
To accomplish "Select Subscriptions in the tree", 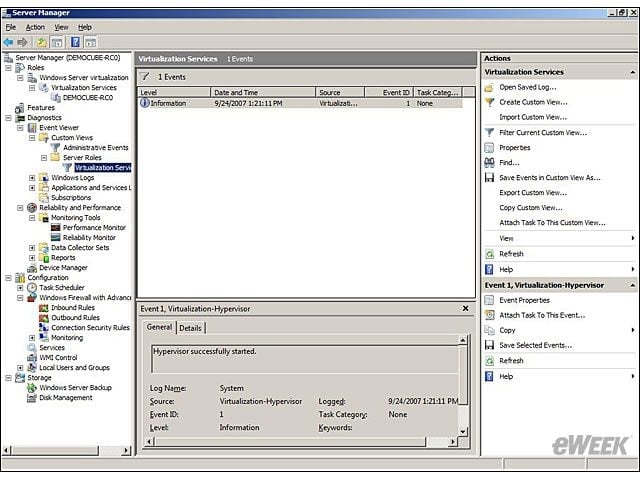I will (71, 198).
